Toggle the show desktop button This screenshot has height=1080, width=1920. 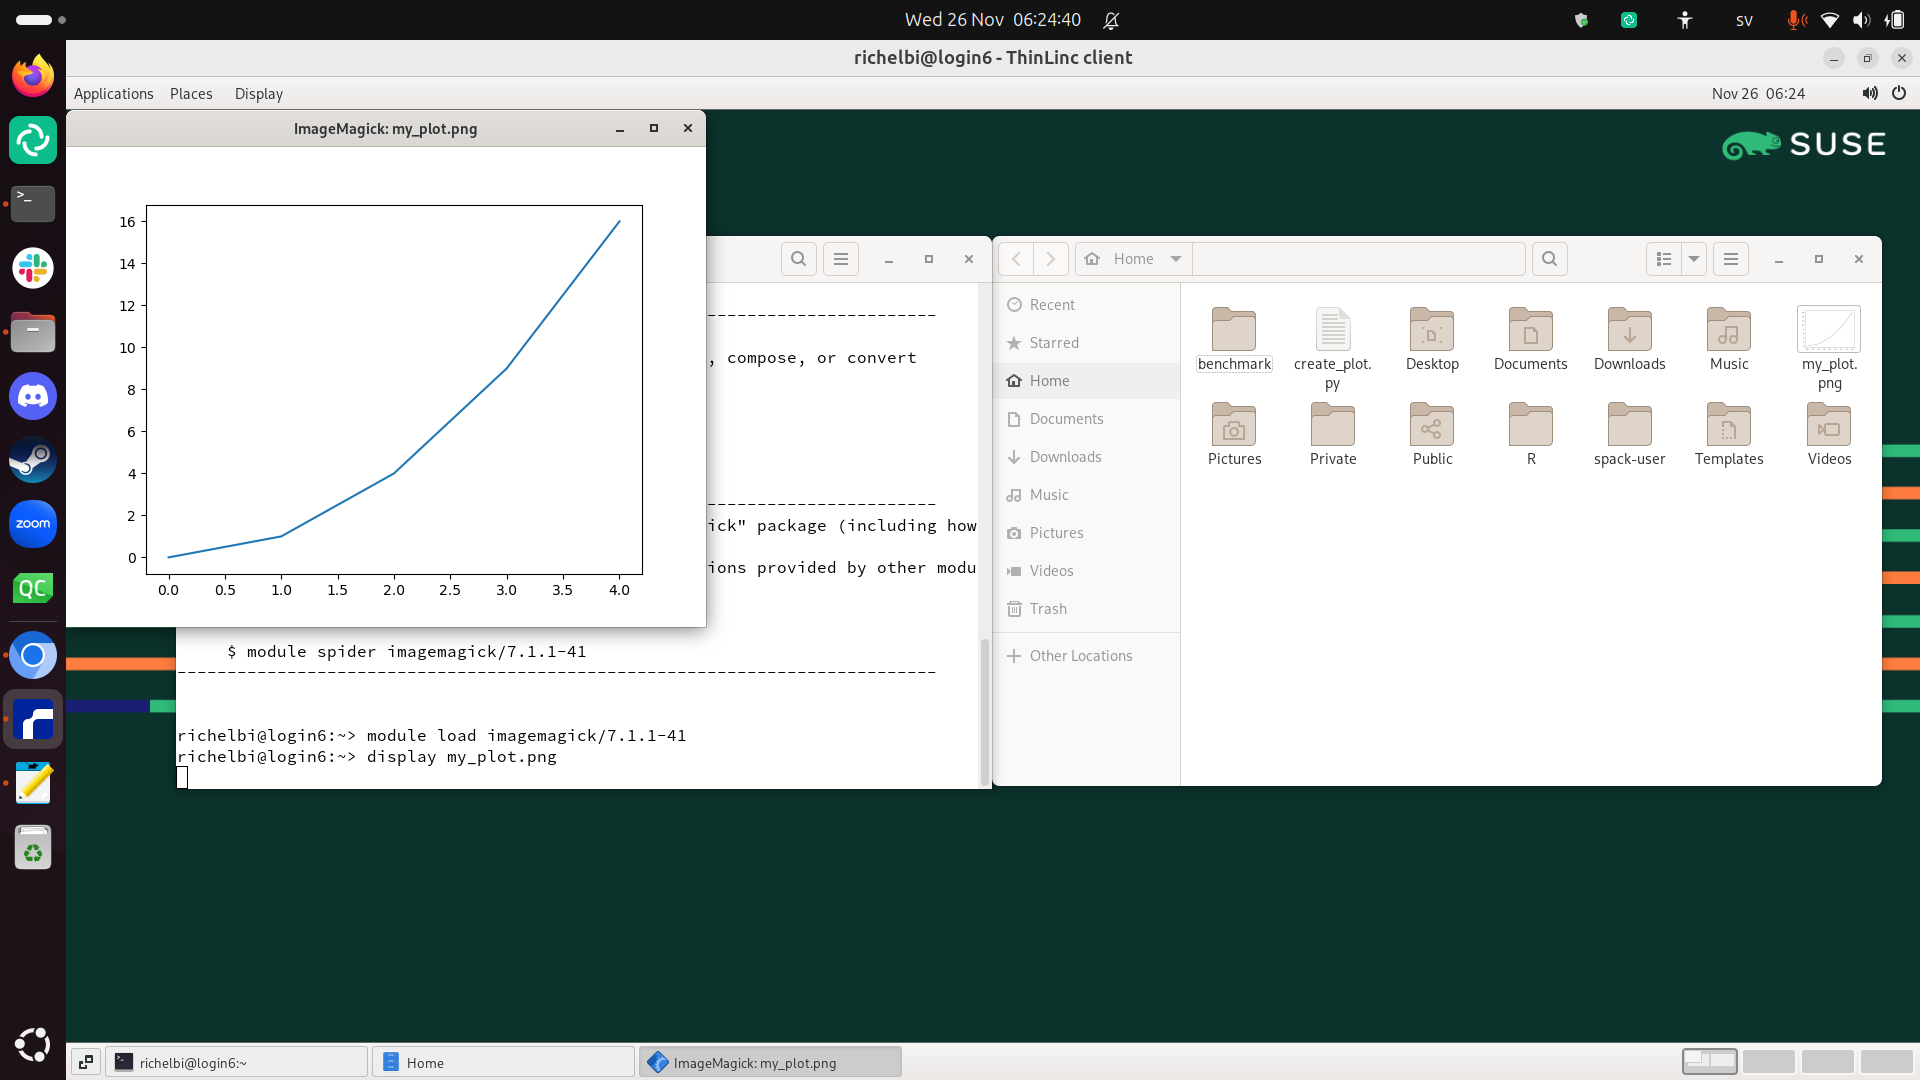pos(86,1062)
